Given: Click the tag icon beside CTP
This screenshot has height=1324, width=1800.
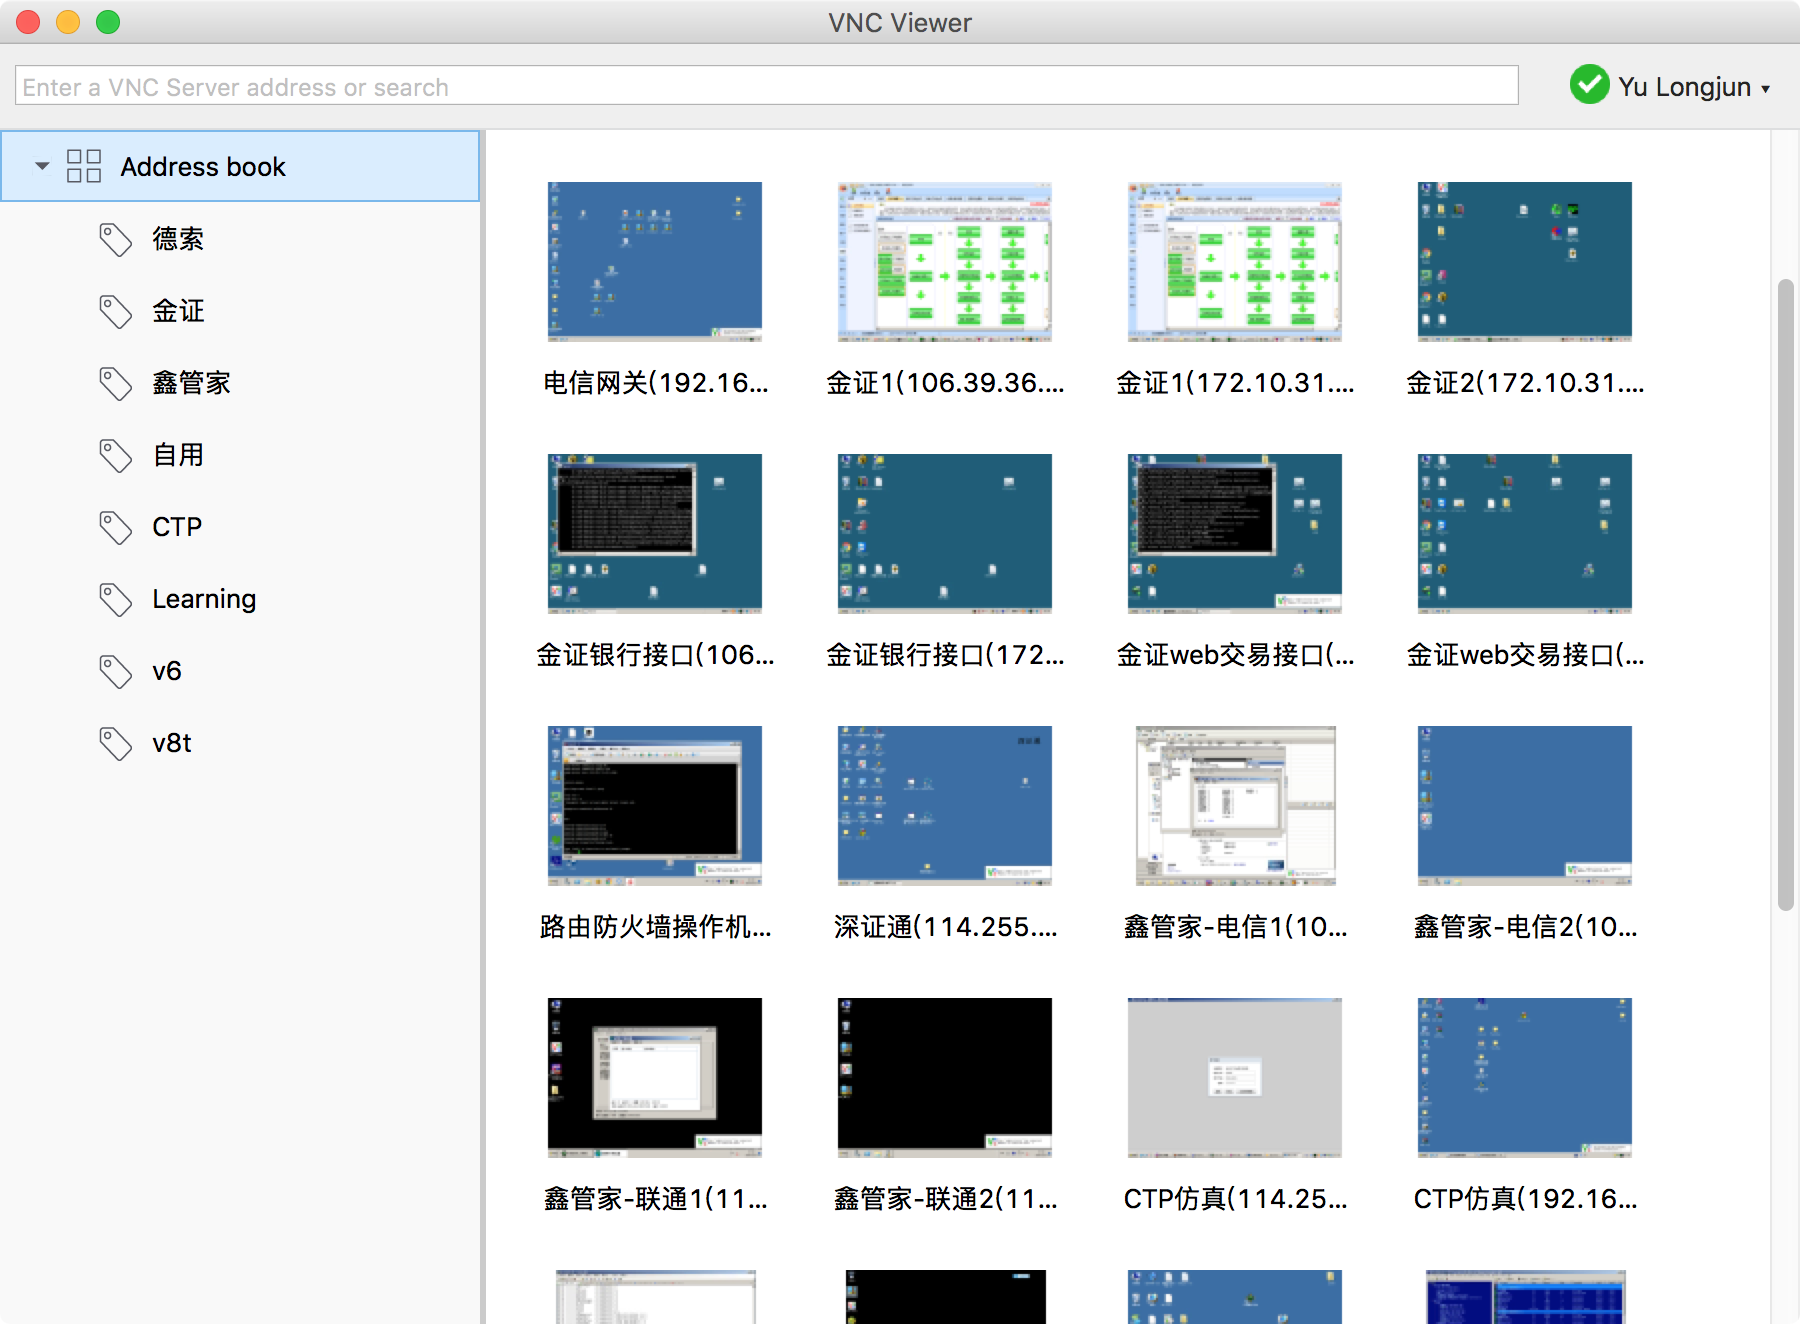Looking at the screenshot, I should (116, 527).
